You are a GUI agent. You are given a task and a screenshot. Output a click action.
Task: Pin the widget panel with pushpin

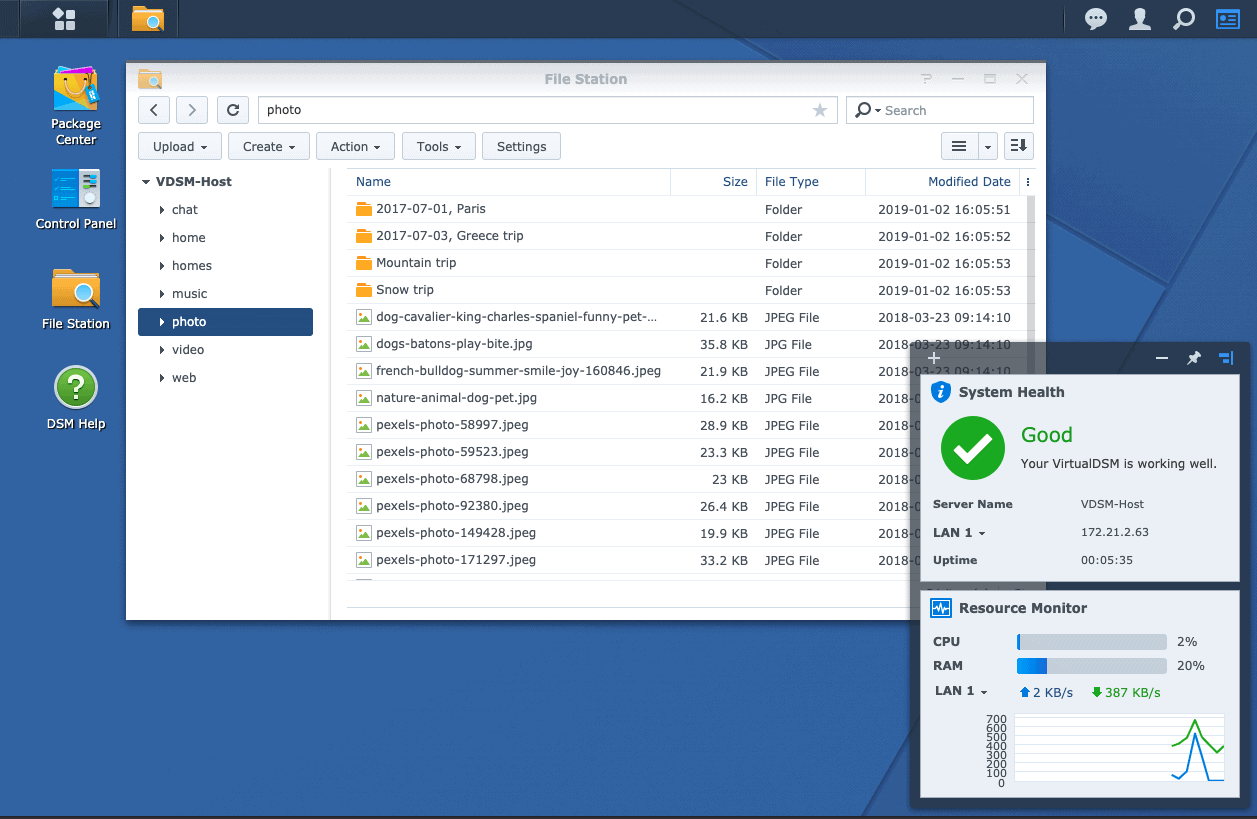1193,358
